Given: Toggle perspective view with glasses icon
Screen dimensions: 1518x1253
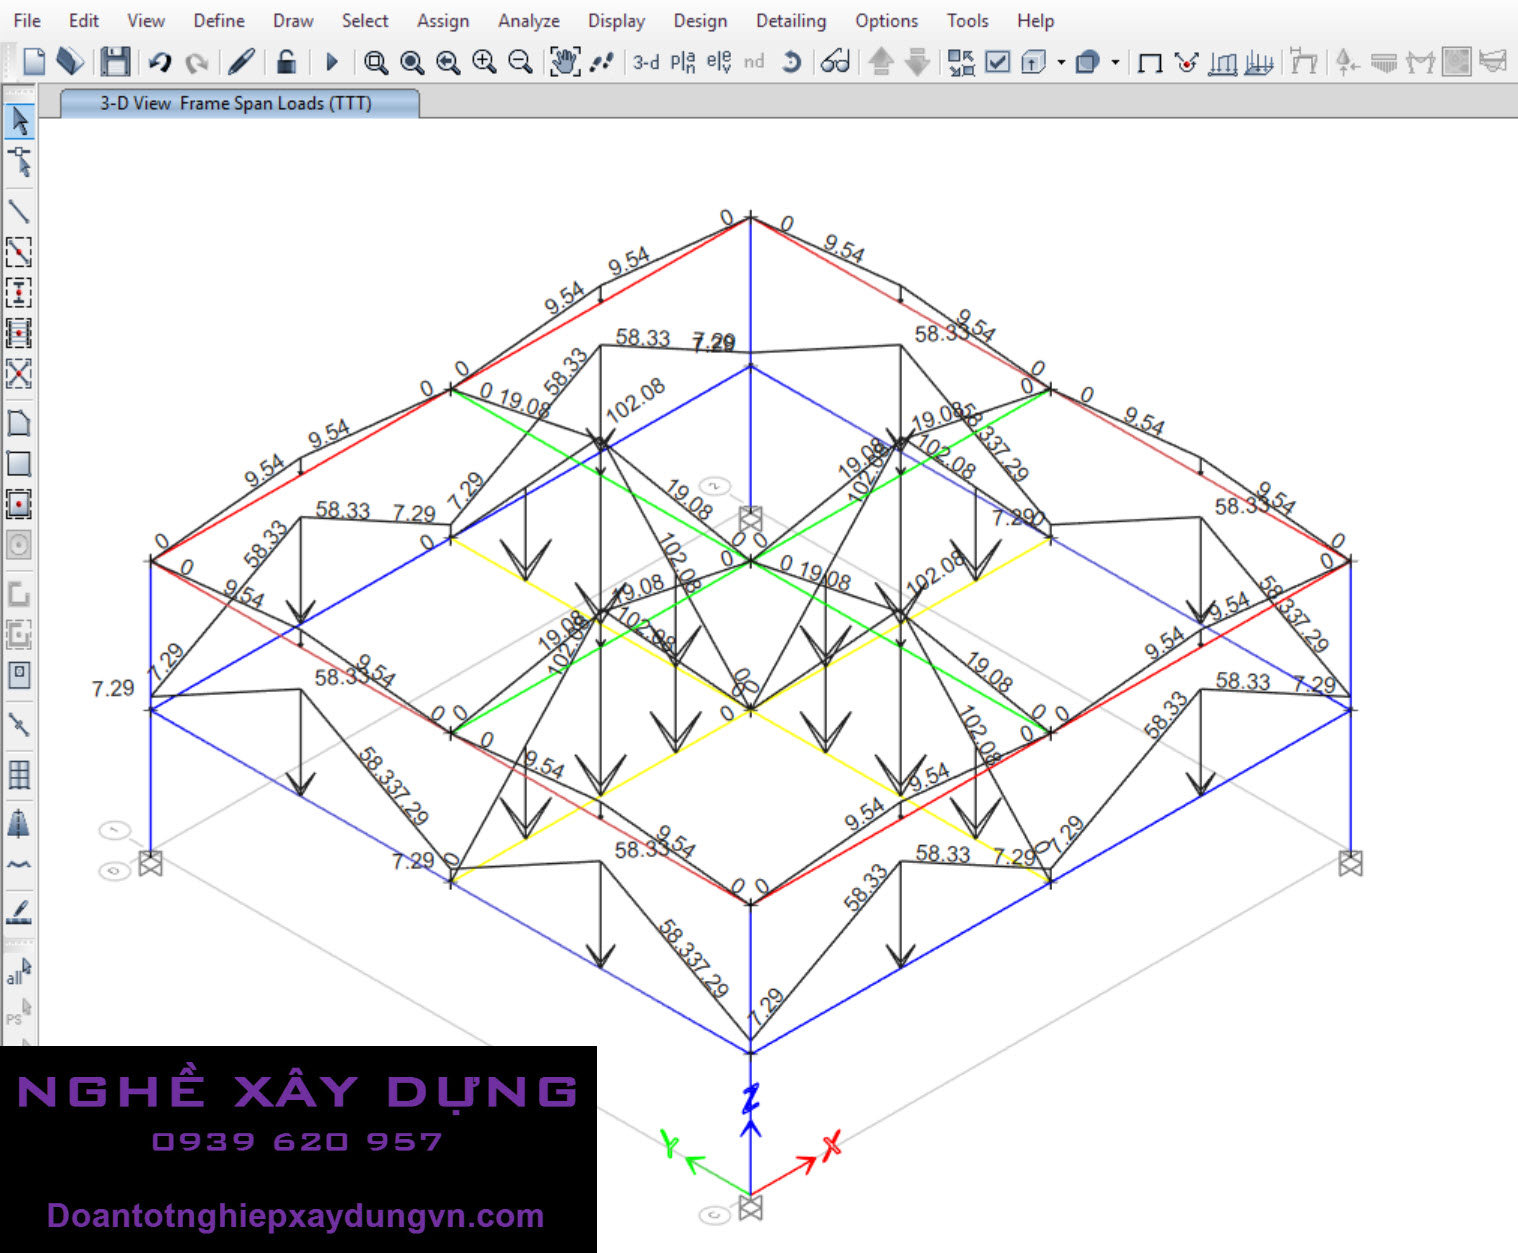Looking at the screenshot, I should pyautogui.click(x=835, y=62).
